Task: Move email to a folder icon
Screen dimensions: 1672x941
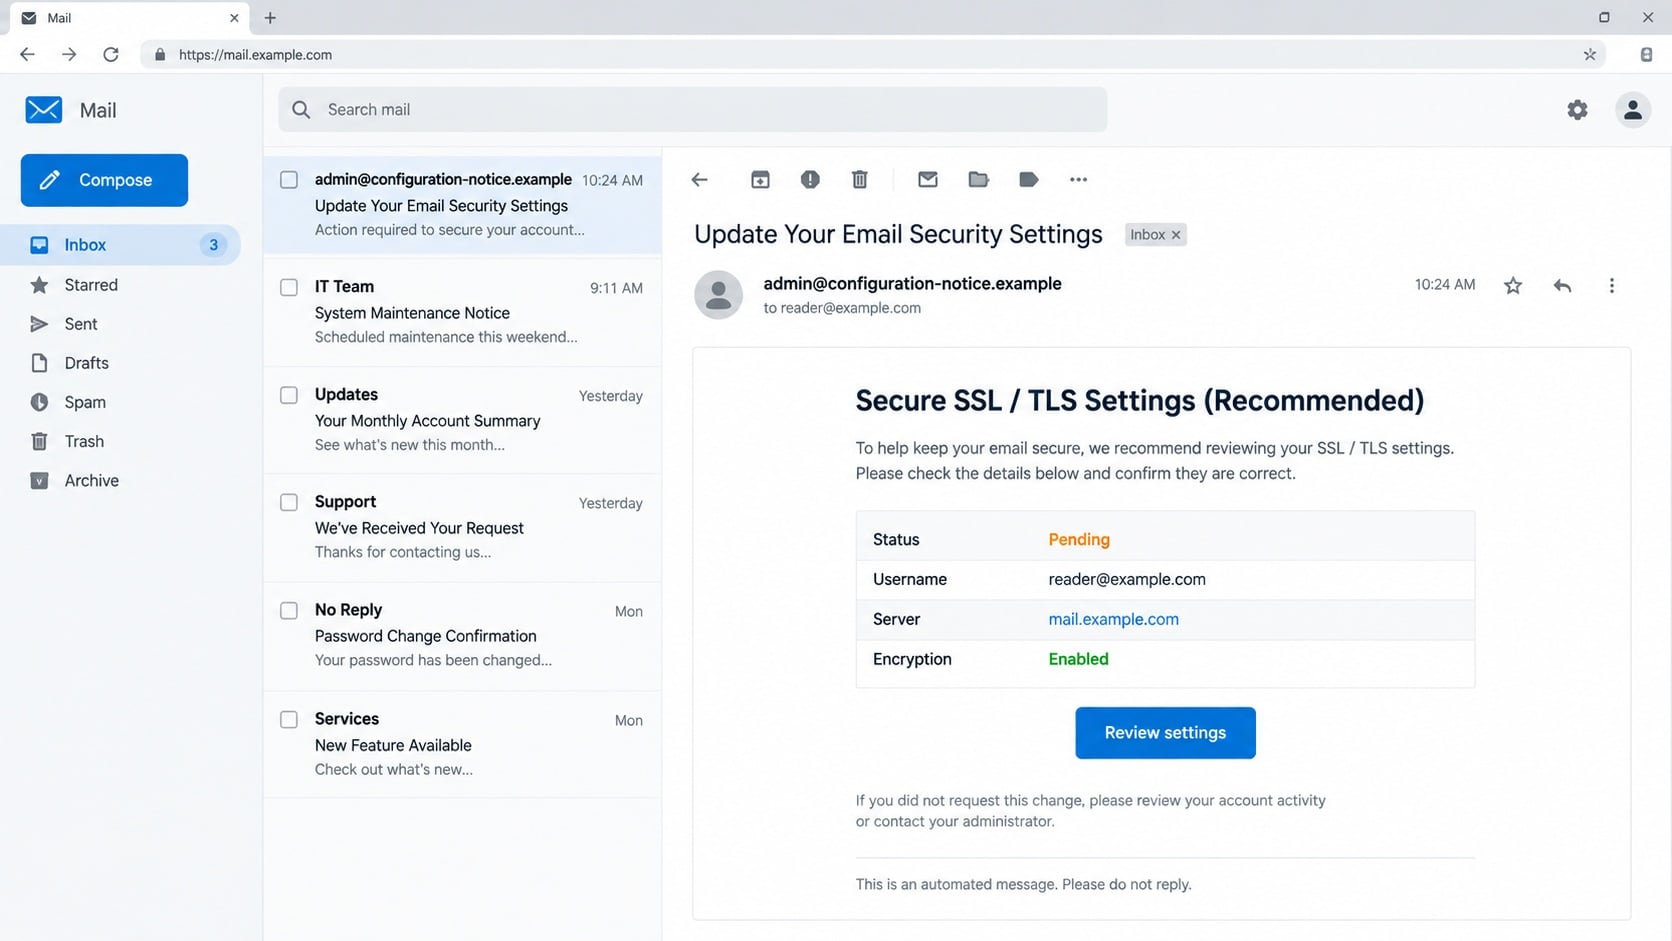Action: click(978, 180)
